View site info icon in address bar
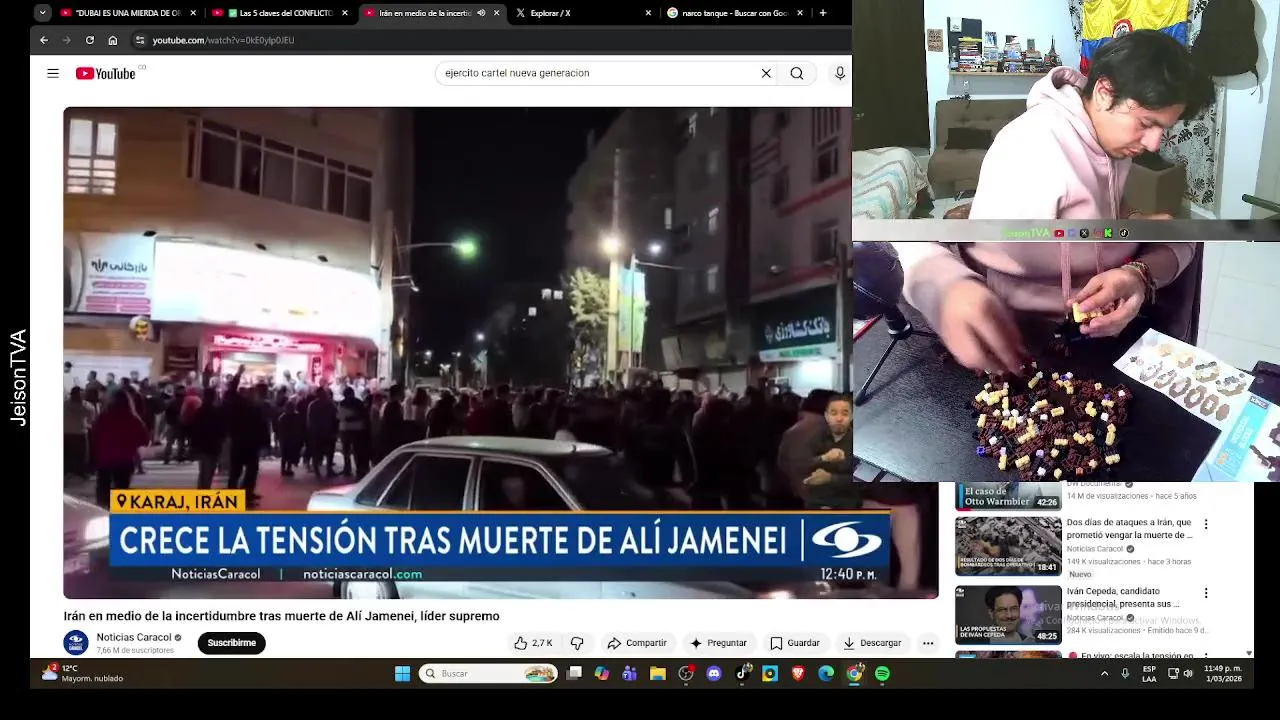Screen dimensions: 1280x720 click(140, 40)
